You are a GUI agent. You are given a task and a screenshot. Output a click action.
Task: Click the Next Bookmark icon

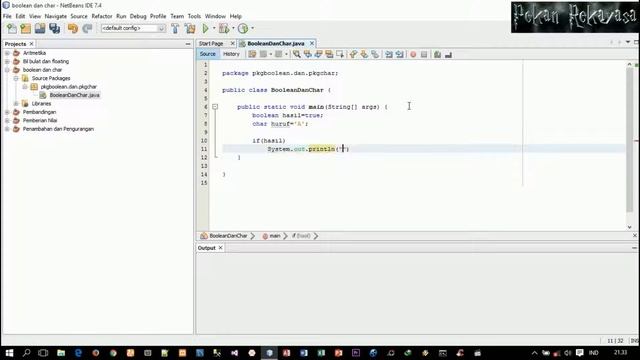(364, 54)
